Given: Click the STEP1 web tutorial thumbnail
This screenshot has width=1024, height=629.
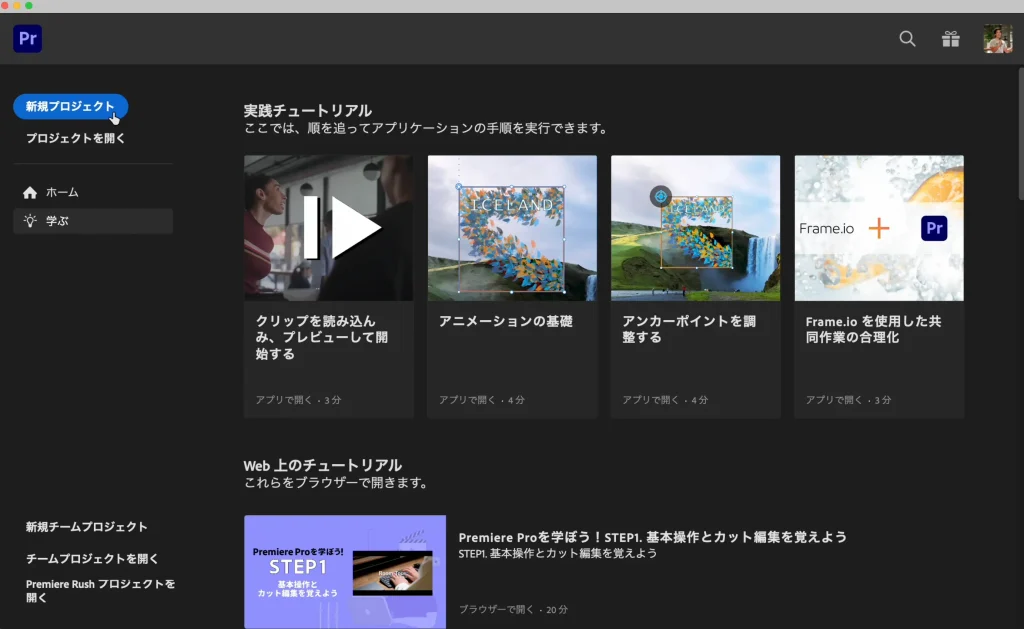Looking at the screenshot, I should pos(344,572).
